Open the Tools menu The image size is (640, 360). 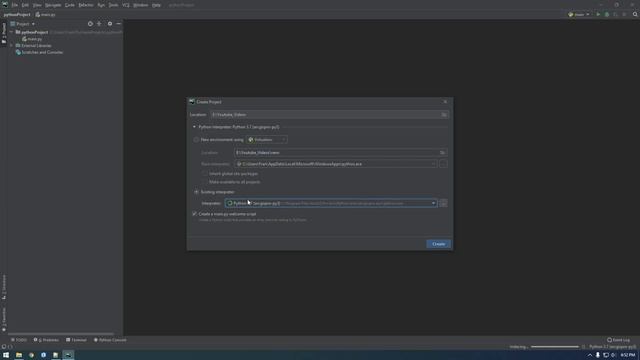coord(113,5)
